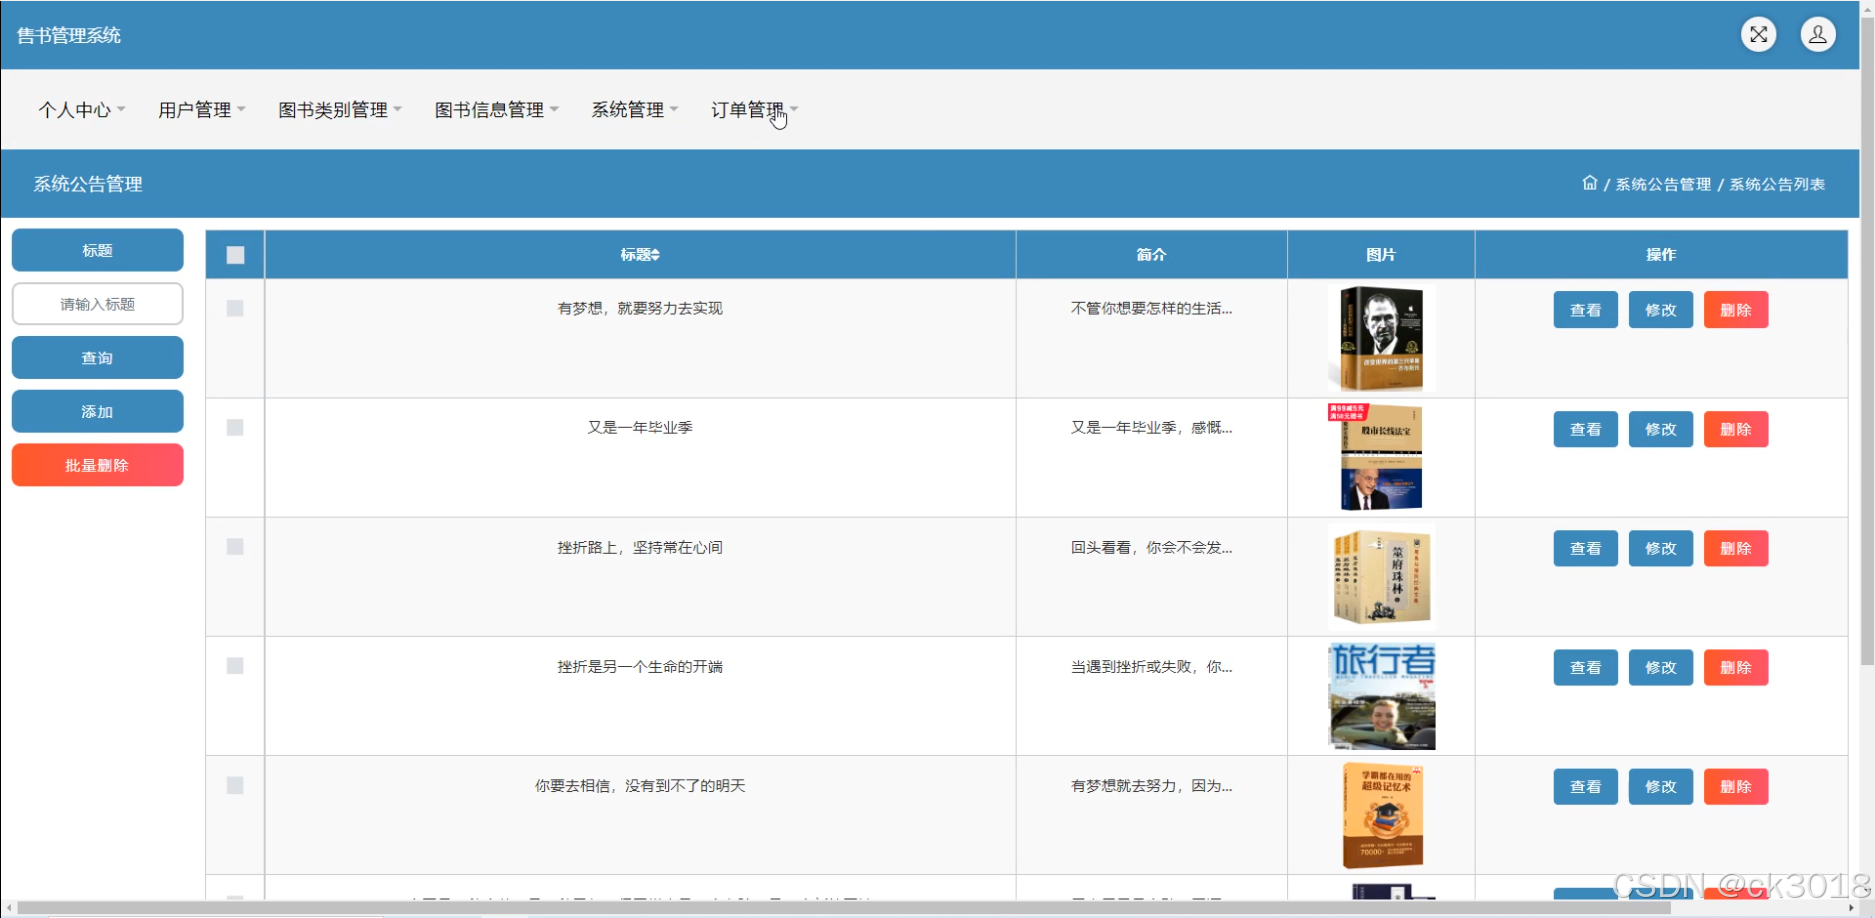Viewport: 1875px width, 918px height.
Task: Edit the row 挫折是另一个生命的开端
Action: click(x=1660, y=667)
